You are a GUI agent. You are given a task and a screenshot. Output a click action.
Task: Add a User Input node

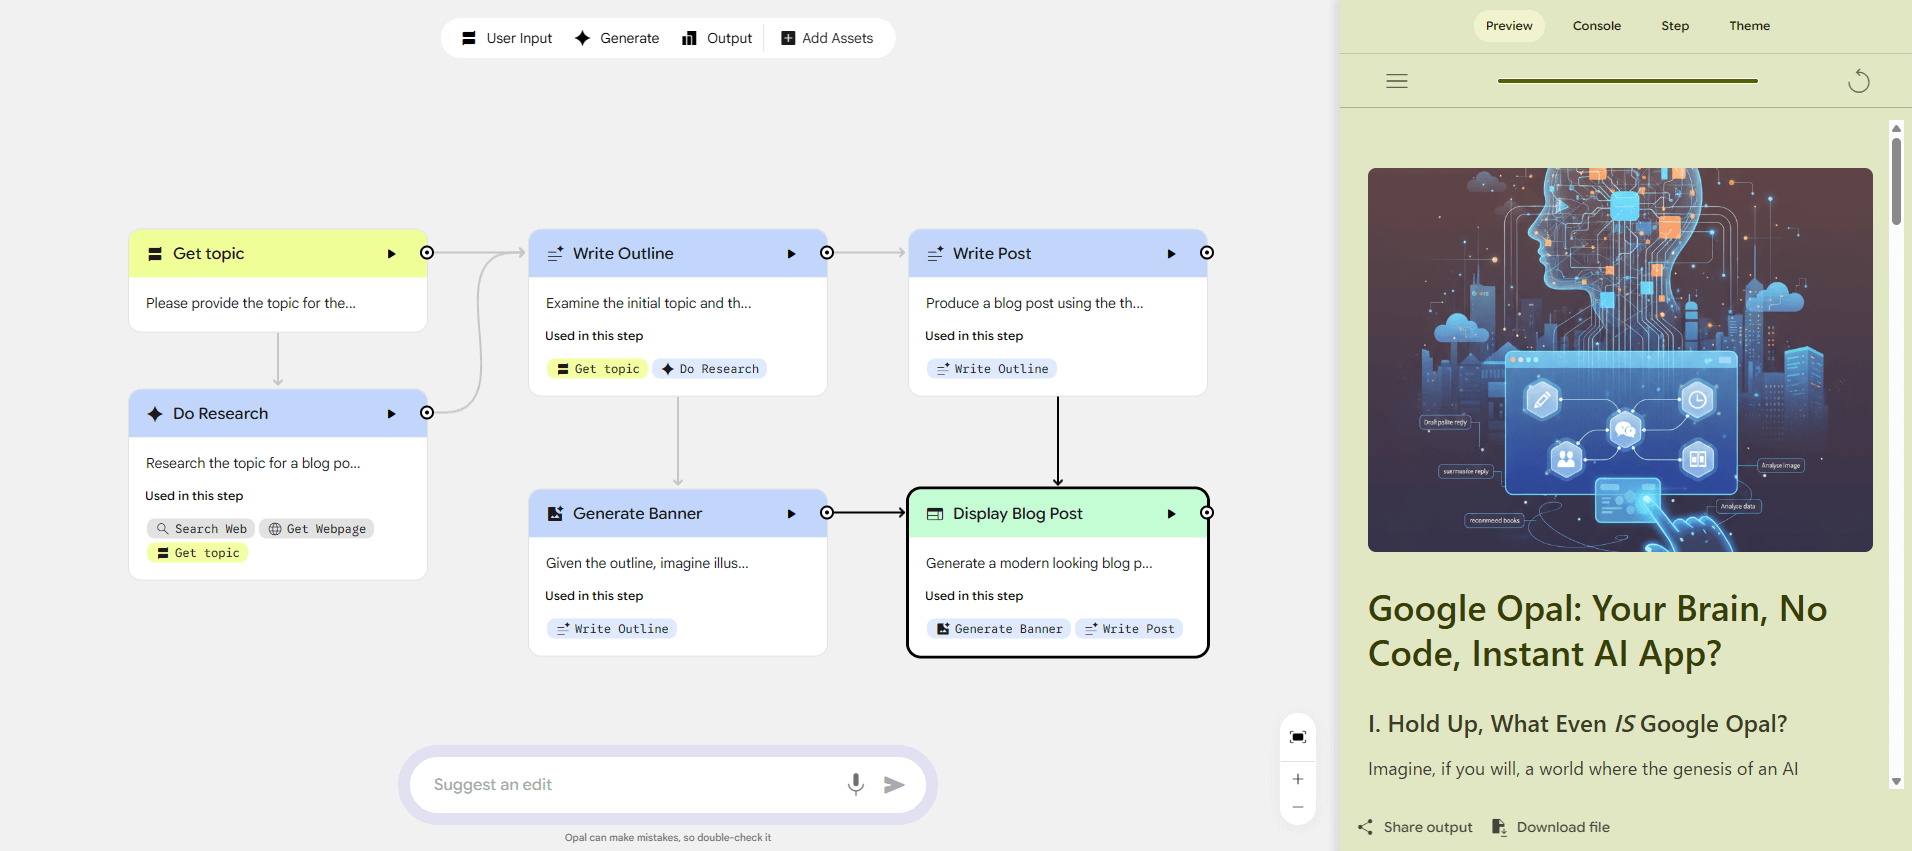[x=507, y=38]
